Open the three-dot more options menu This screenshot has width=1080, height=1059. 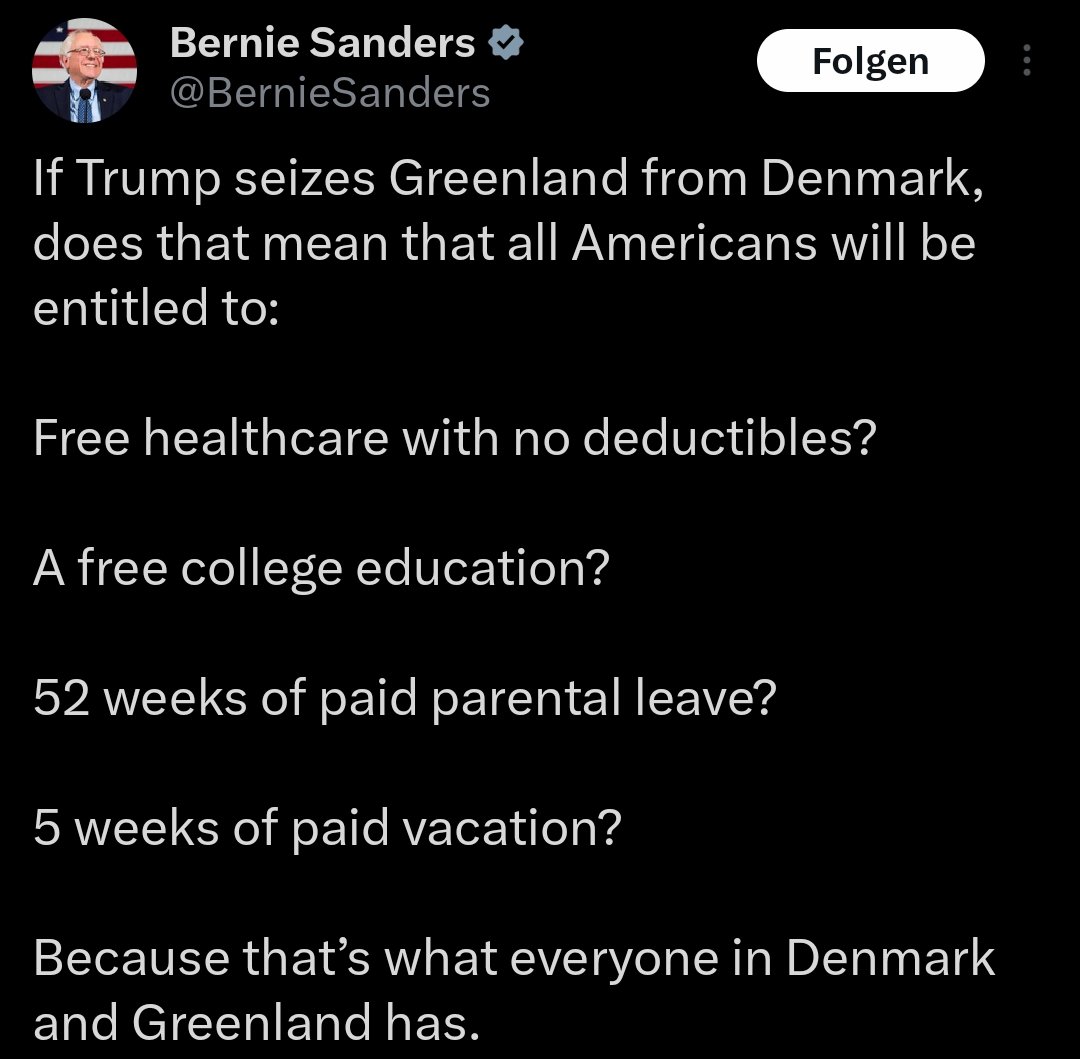1025,62
